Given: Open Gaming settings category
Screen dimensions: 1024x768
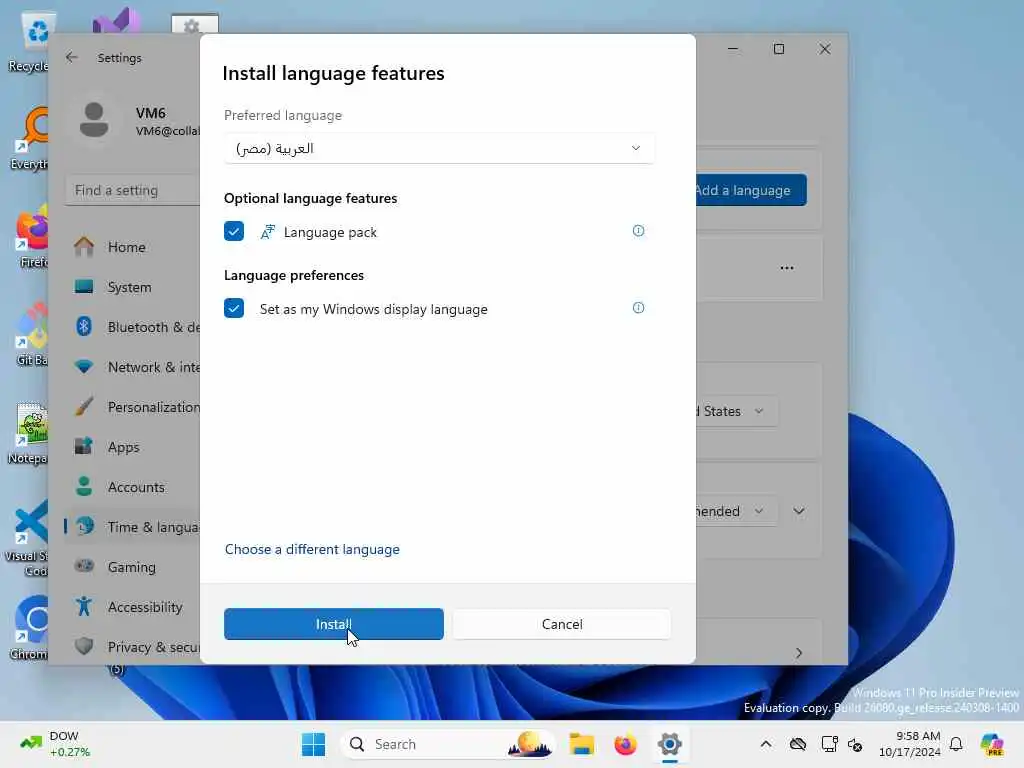Looking at the screenshot, I should [x=133, y=568].
